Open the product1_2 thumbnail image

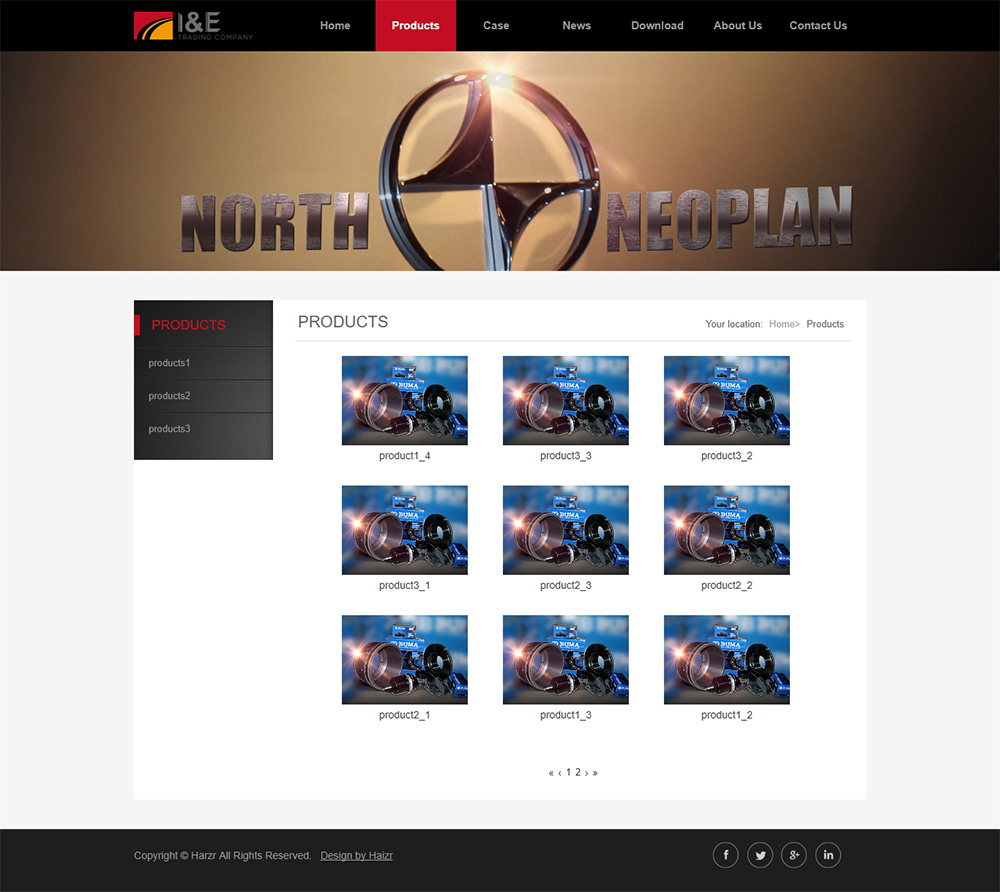pos(726,660)
